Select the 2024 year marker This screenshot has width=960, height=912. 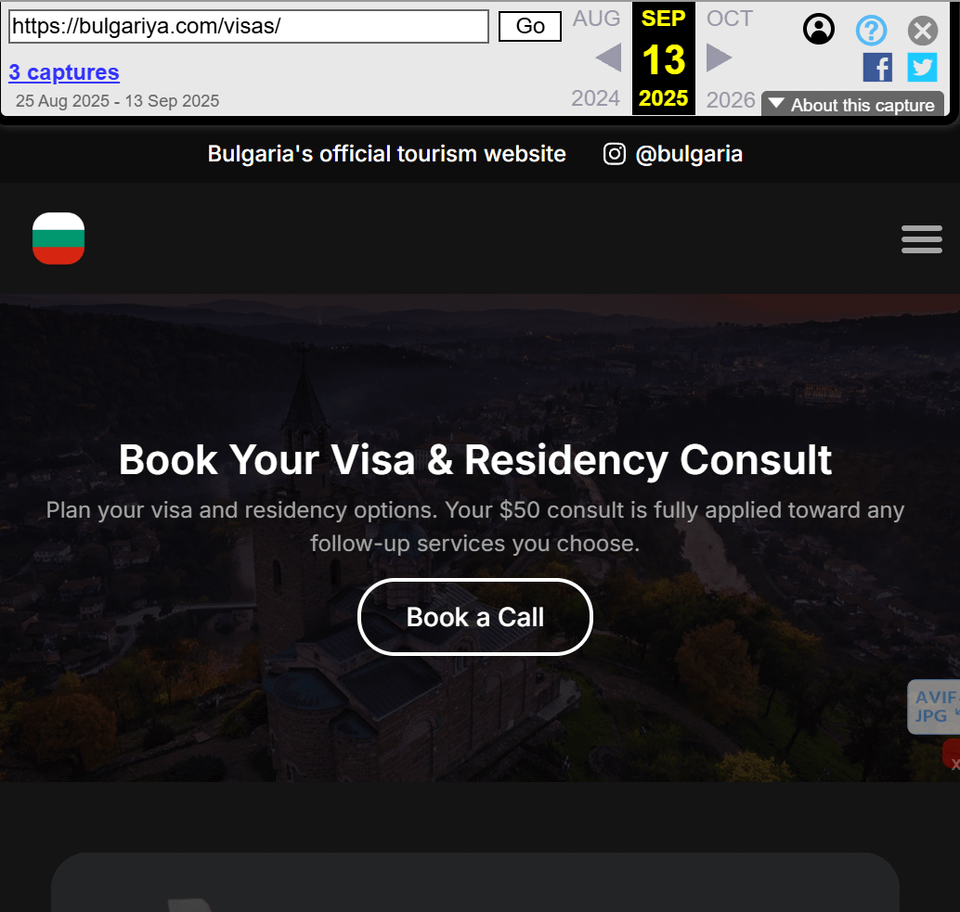(x=595, y=98)
